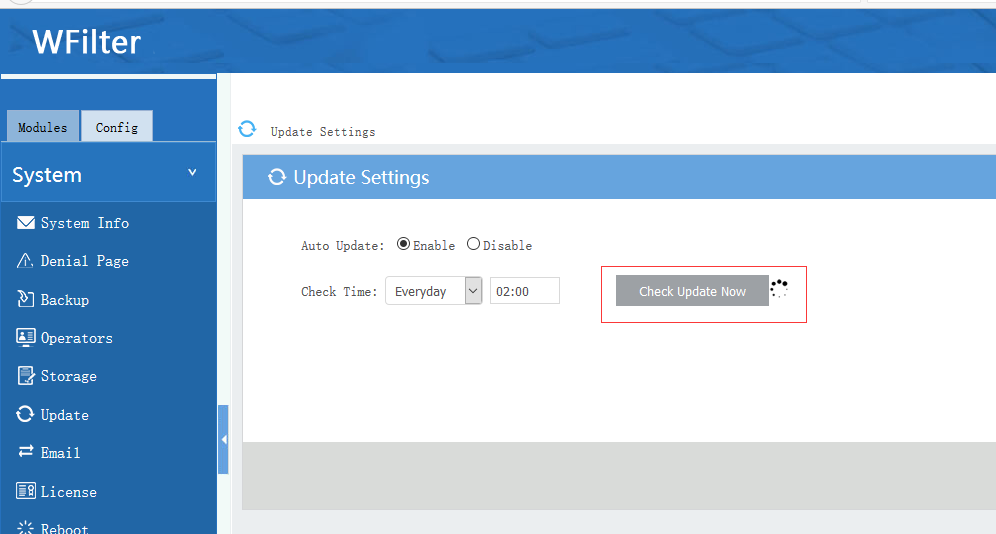Click the Email arrows icon

point(25,451)
